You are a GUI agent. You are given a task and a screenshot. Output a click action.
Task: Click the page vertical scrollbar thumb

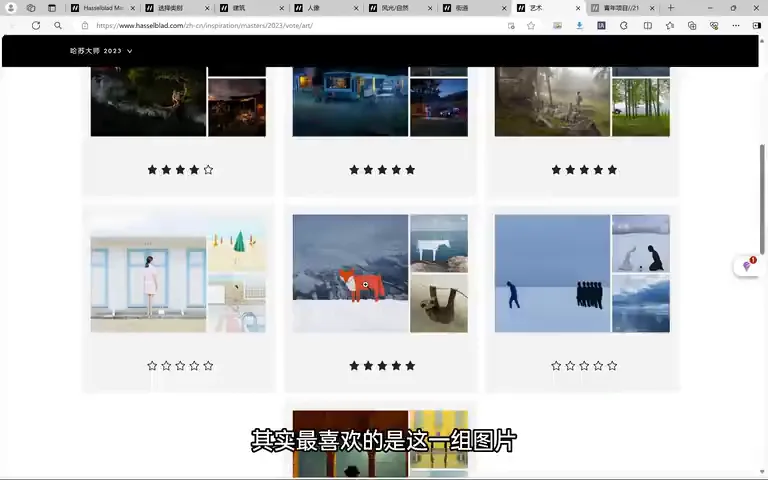(x=762, y=198)
